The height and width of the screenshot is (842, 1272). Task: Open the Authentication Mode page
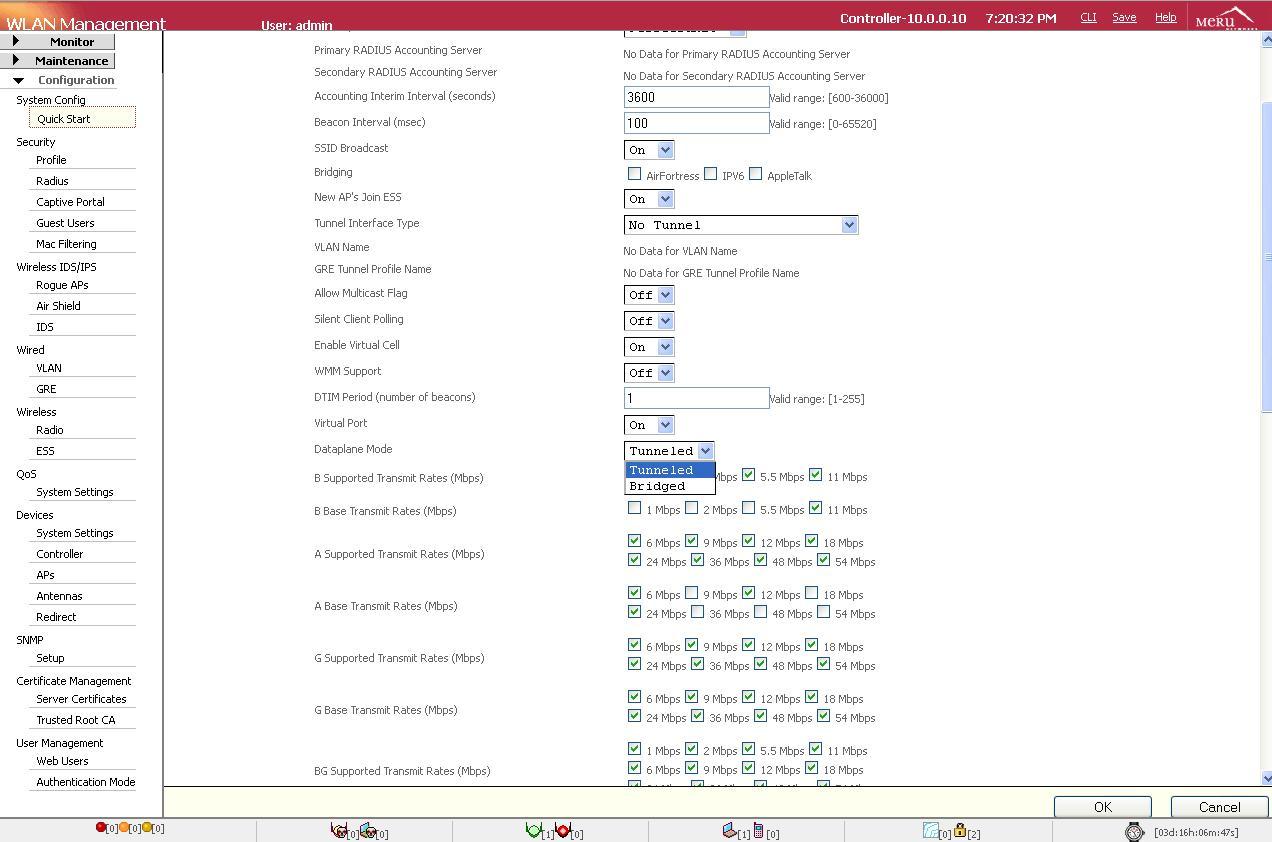point(85,782)
